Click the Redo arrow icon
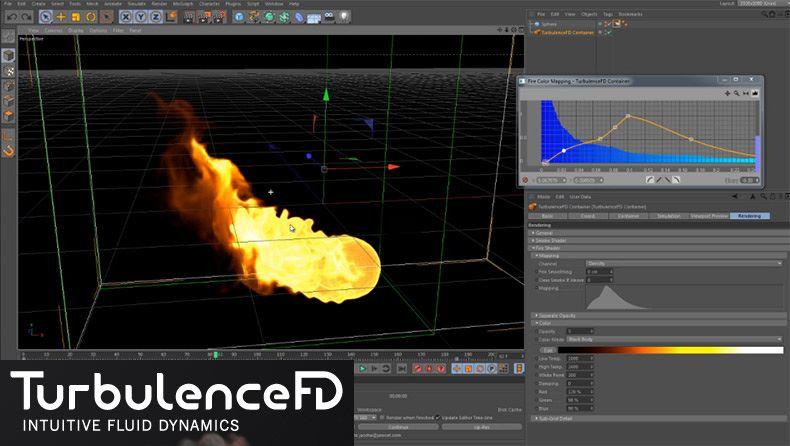Image resolution: width=790 pixels, height=446 pixels. [x=27, y=17]
